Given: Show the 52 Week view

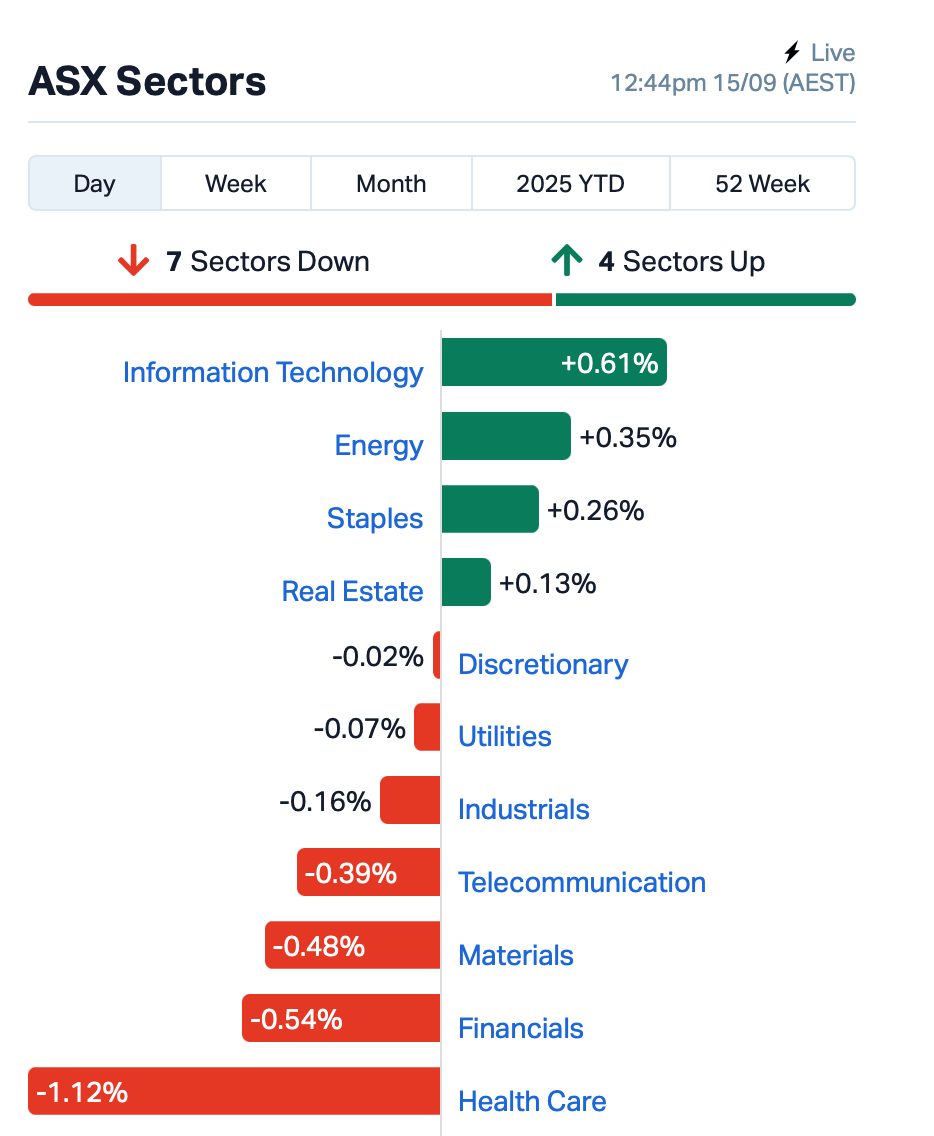Looking at the screenshot, I should [762, 184].
